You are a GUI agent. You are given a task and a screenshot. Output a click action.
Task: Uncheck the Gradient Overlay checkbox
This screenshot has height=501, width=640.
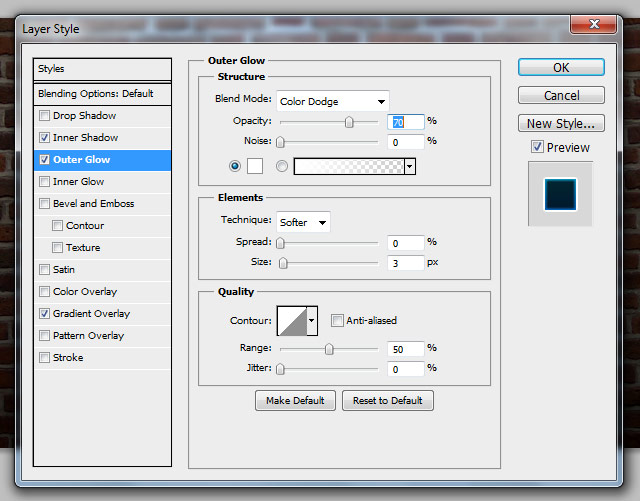point(44,314)
